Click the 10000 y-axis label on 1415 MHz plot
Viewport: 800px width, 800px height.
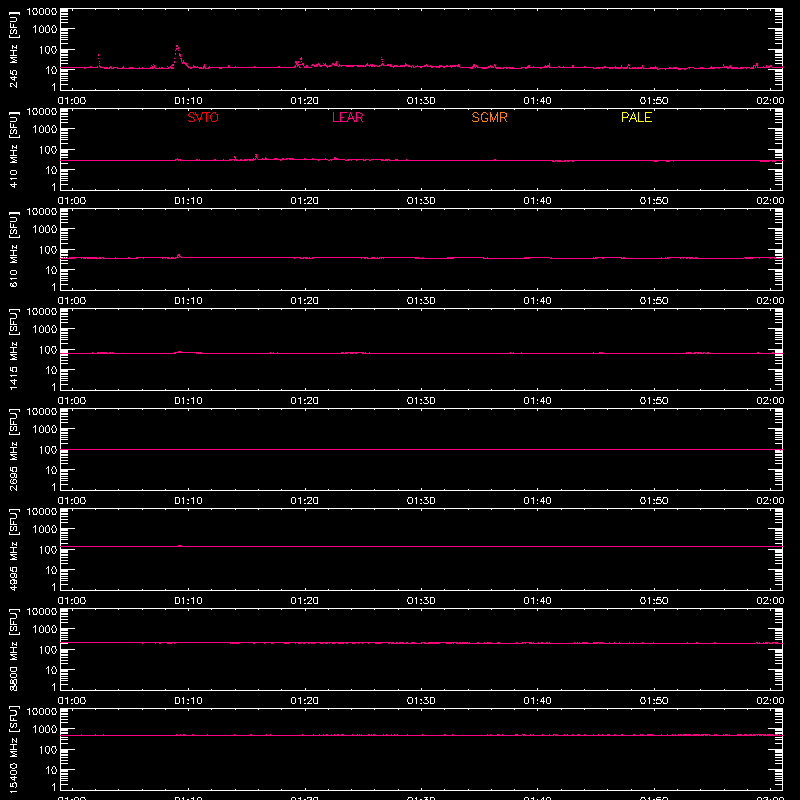(x=42, y=311)
